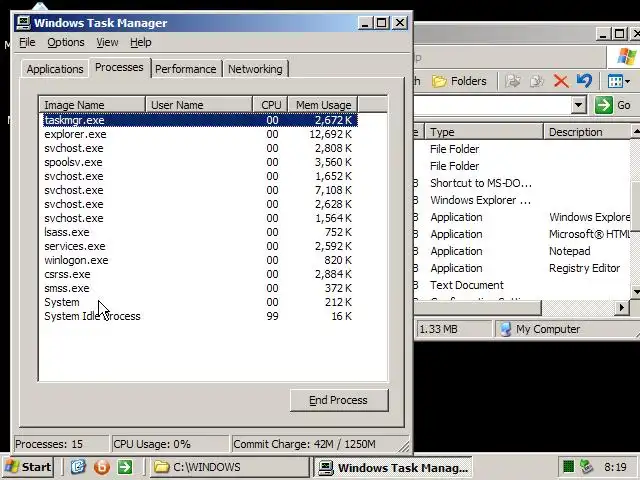Click the green CPU usage tray icon
This screenshot has height=480, width=640.
click(569, 466)
